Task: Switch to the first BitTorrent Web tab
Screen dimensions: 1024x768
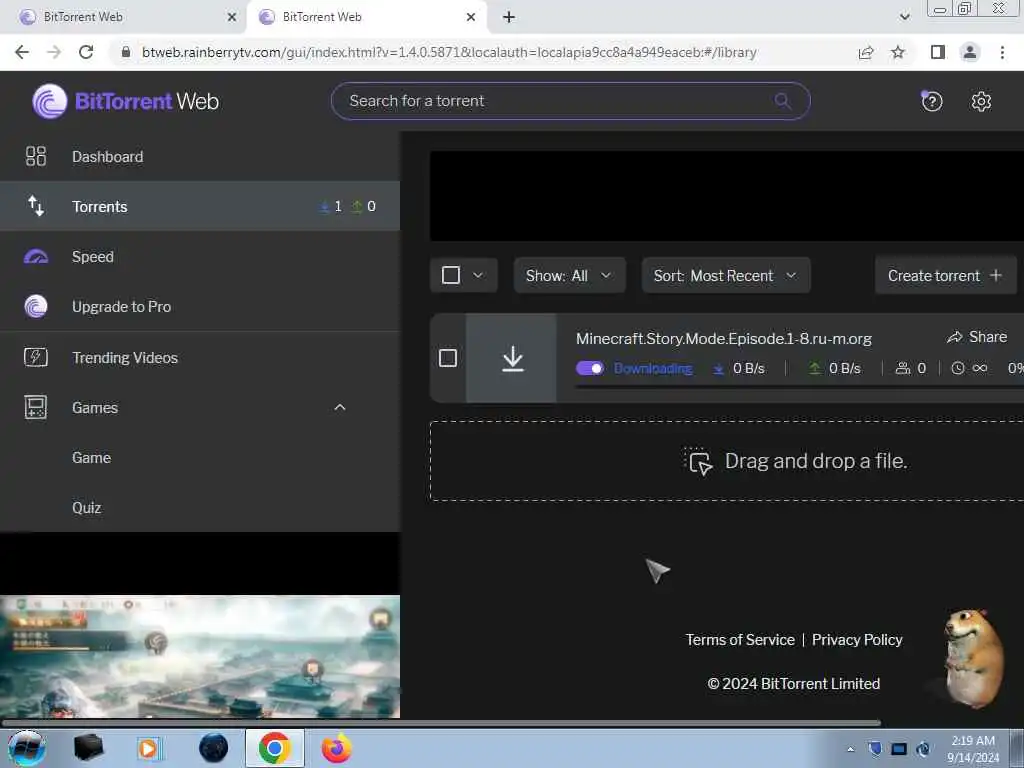Action: (x=123, y=17)
